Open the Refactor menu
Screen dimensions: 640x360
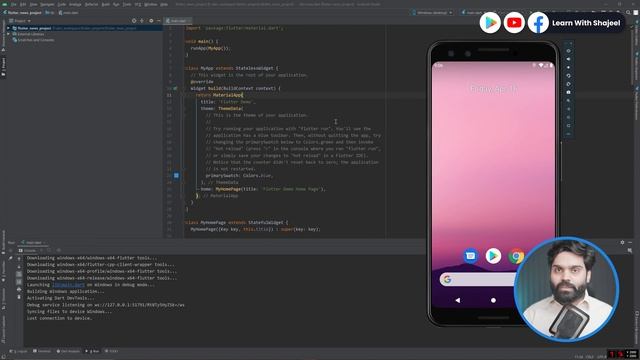91,4
